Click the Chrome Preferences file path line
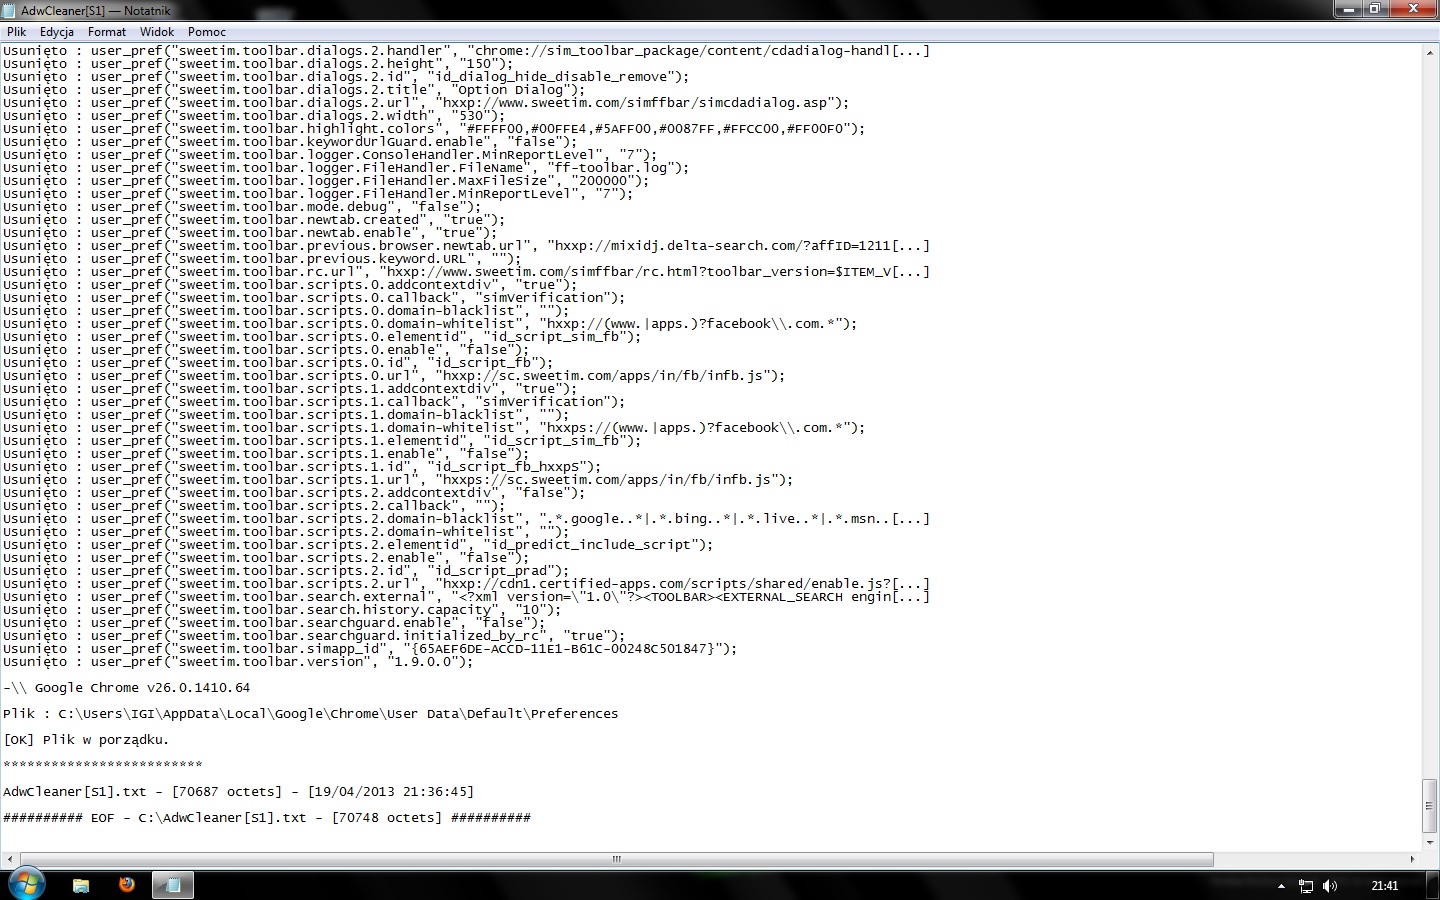Viewport: 1440px width, 900px height. (311, 714)
